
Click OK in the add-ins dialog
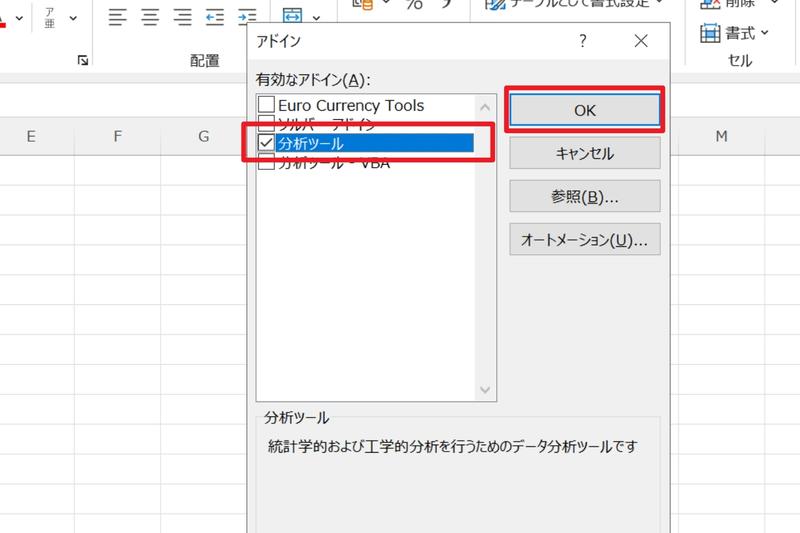(585, 110)
